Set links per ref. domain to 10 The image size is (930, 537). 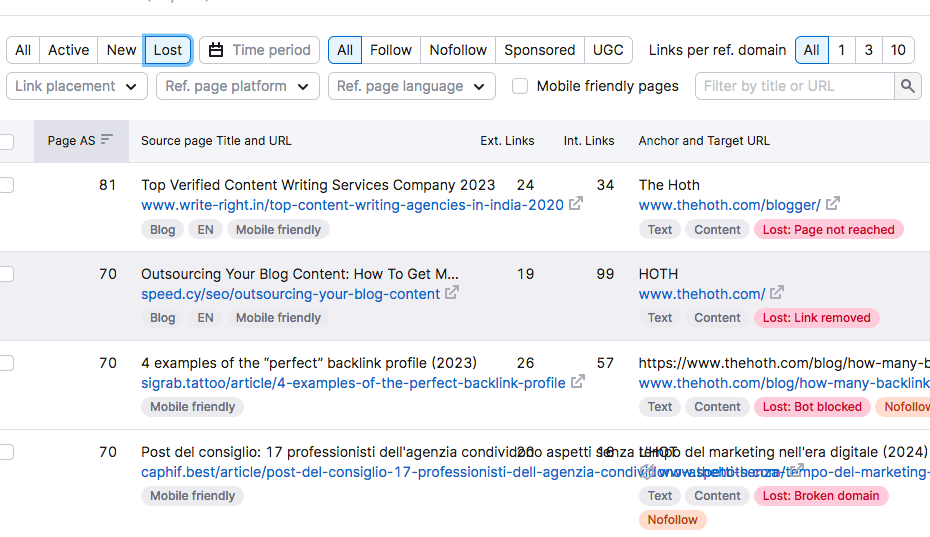pos(898,50)
